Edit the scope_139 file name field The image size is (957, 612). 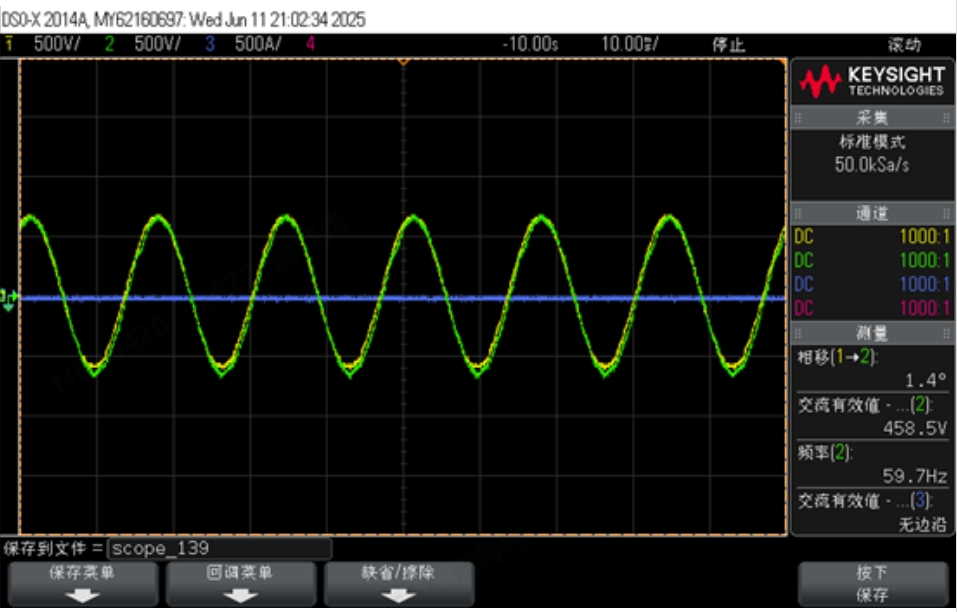point(220,549)
